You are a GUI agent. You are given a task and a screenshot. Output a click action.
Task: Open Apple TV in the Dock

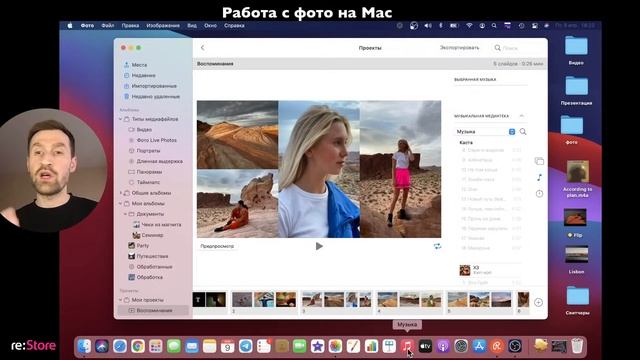click(x=425, y=346)
